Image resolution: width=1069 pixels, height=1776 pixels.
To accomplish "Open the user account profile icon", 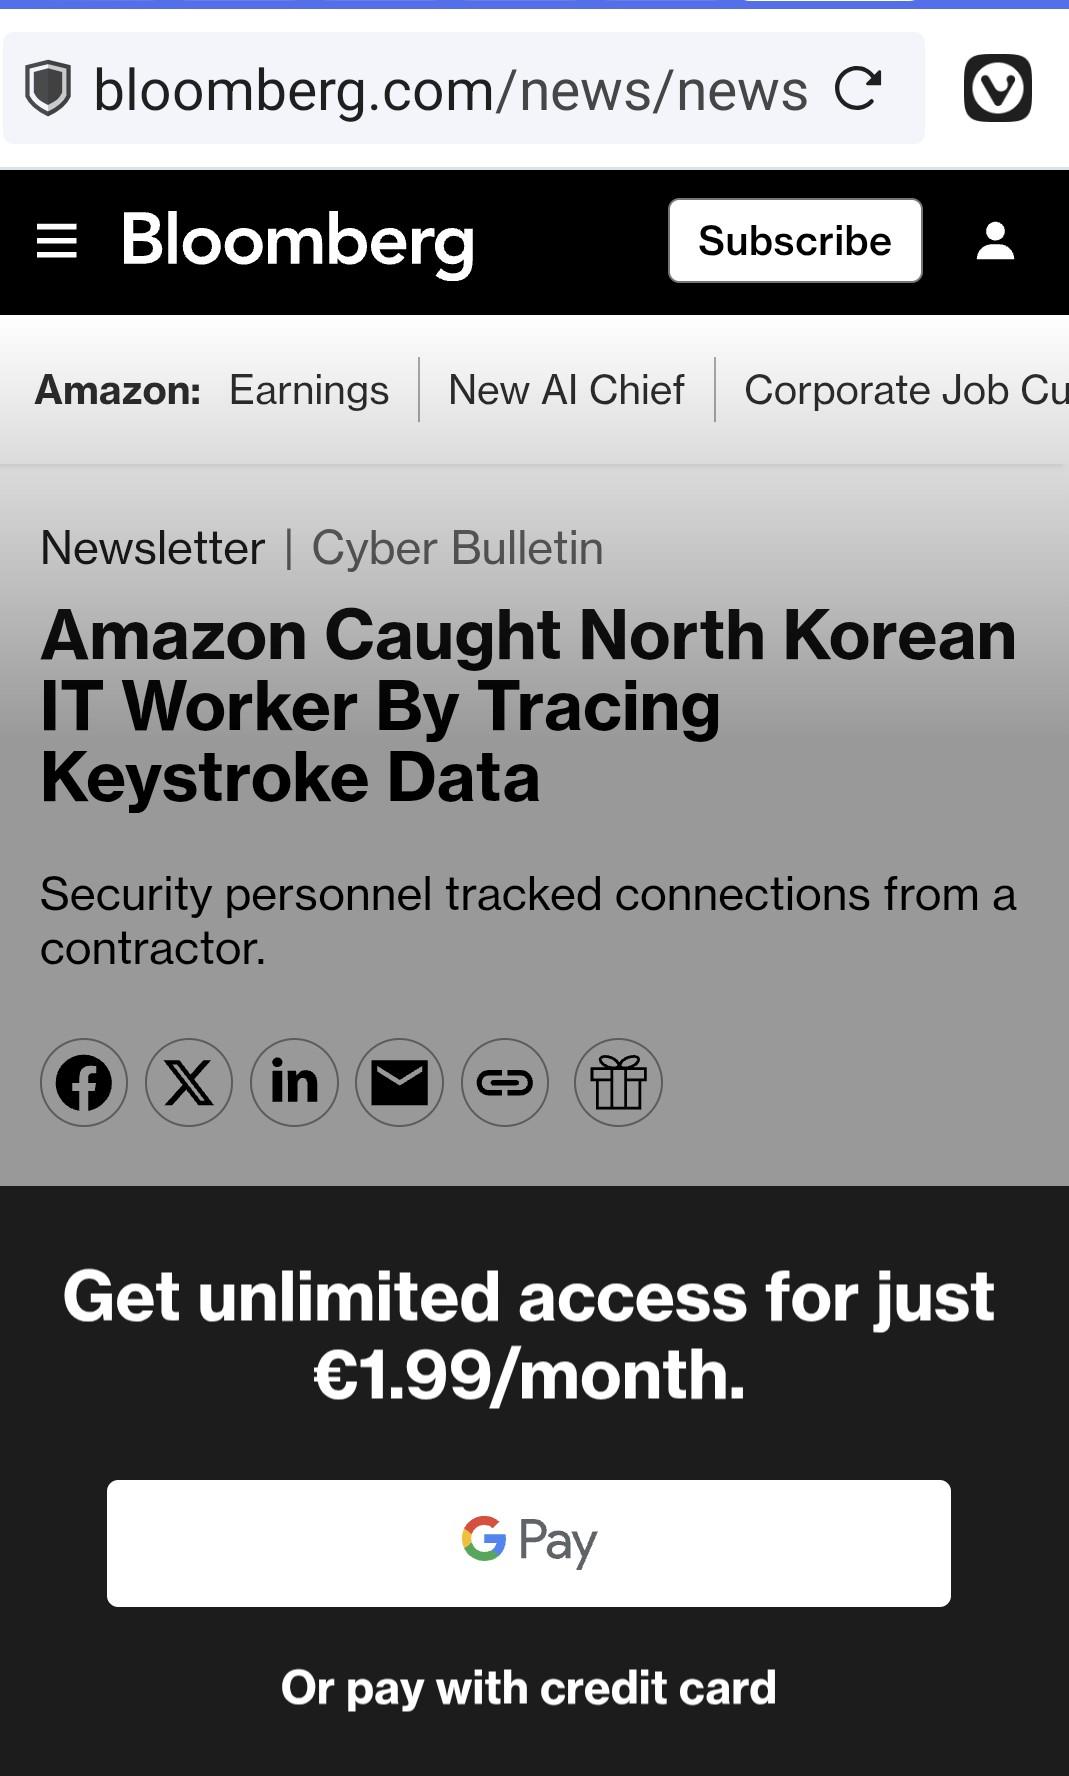I will tap(995, 241).
